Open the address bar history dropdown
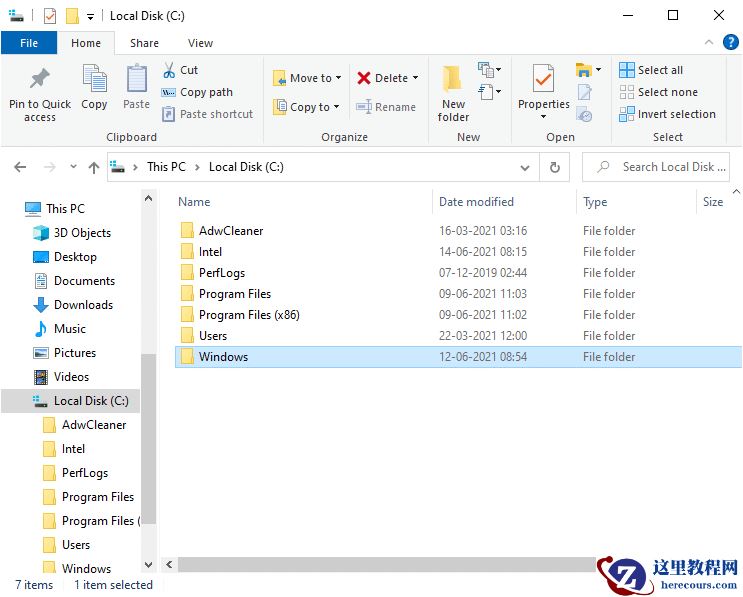Image resolution: width=743 pixels, height=597 pixels. click(525, 168)
